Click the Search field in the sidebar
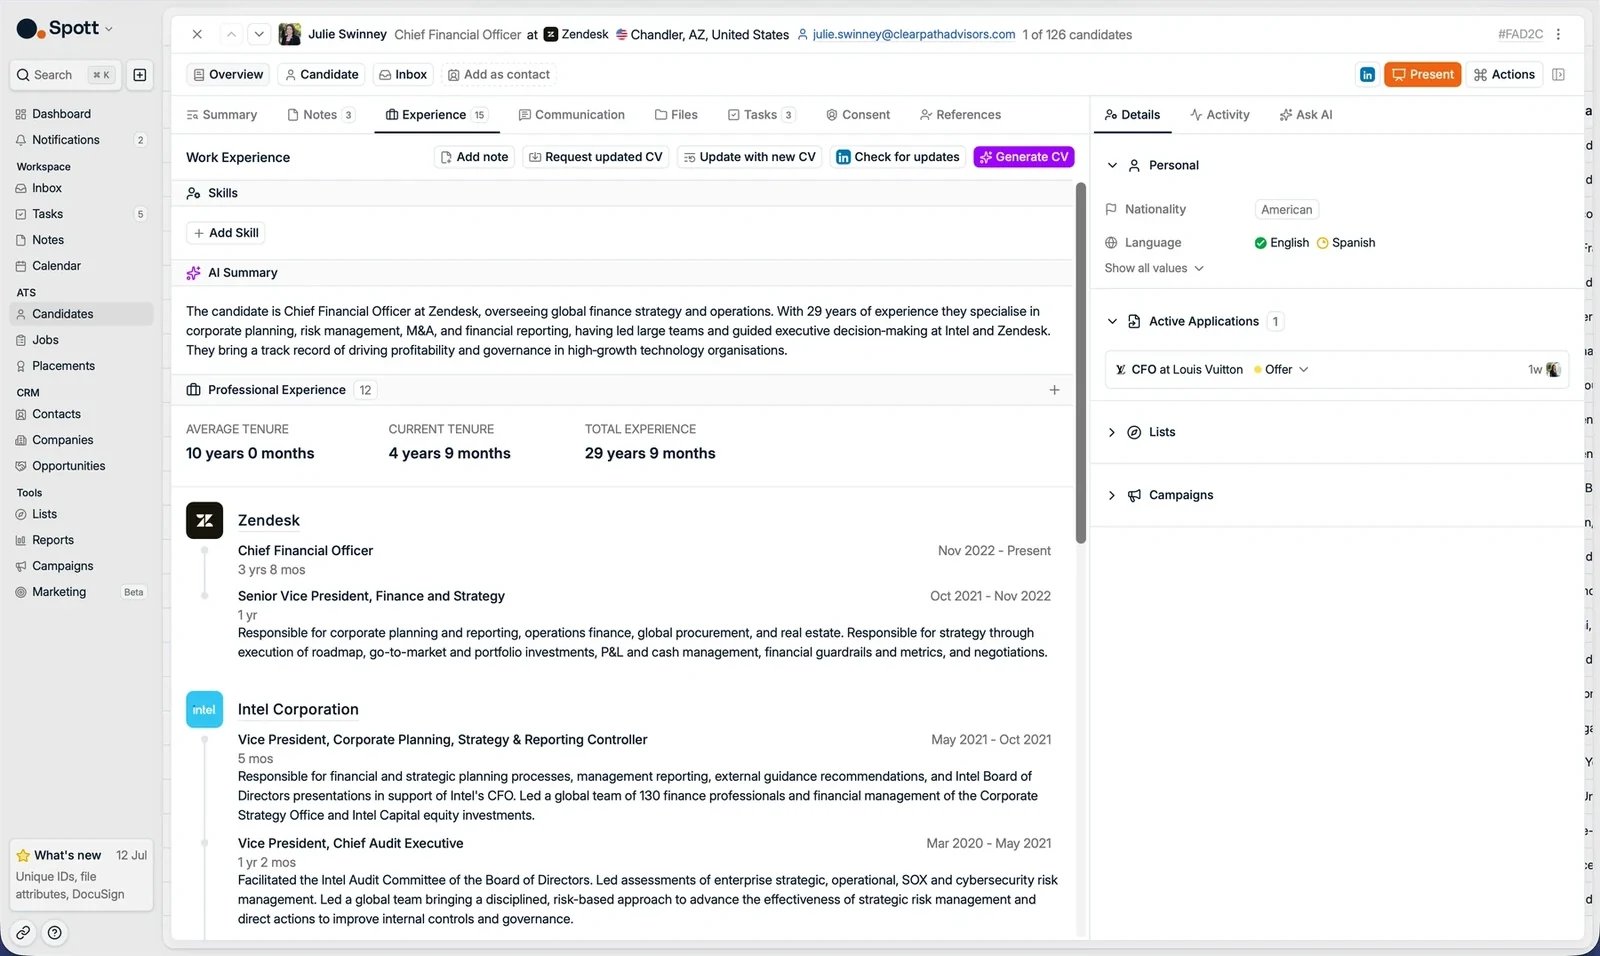 (x=66, y=75)
